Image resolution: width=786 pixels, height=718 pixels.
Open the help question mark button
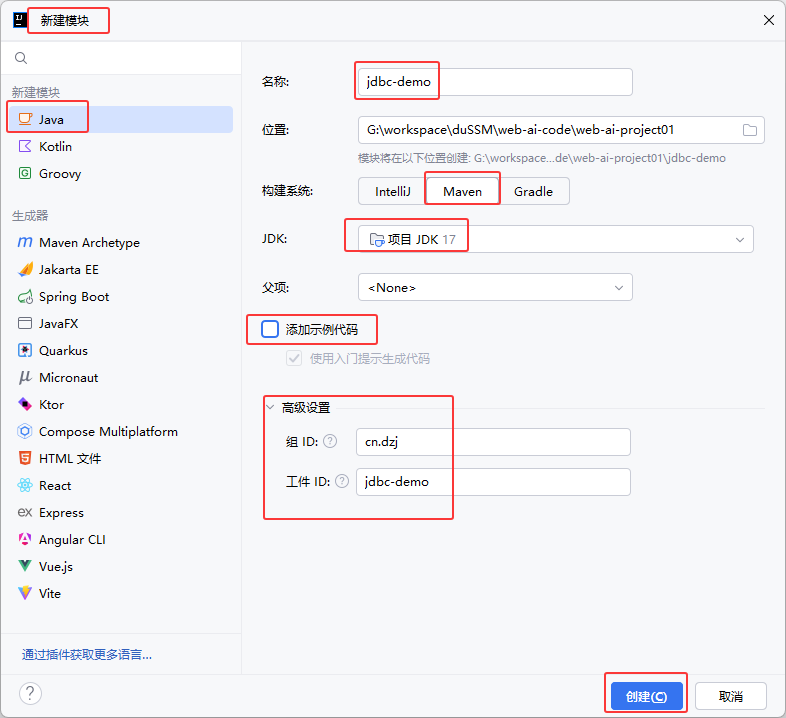pyautogui.click(x=30, y=694)
